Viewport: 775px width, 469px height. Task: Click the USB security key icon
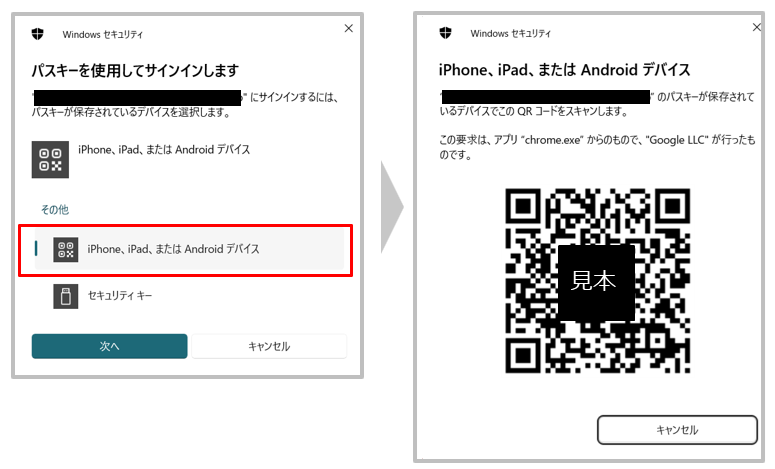point(66,297)
